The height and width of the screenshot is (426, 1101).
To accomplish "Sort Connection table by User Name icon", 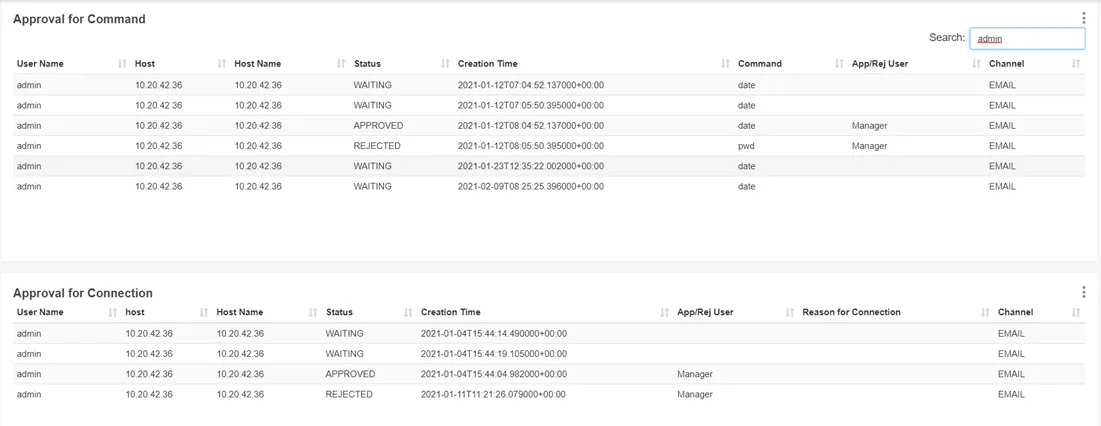I will click(x=113, y=312).
